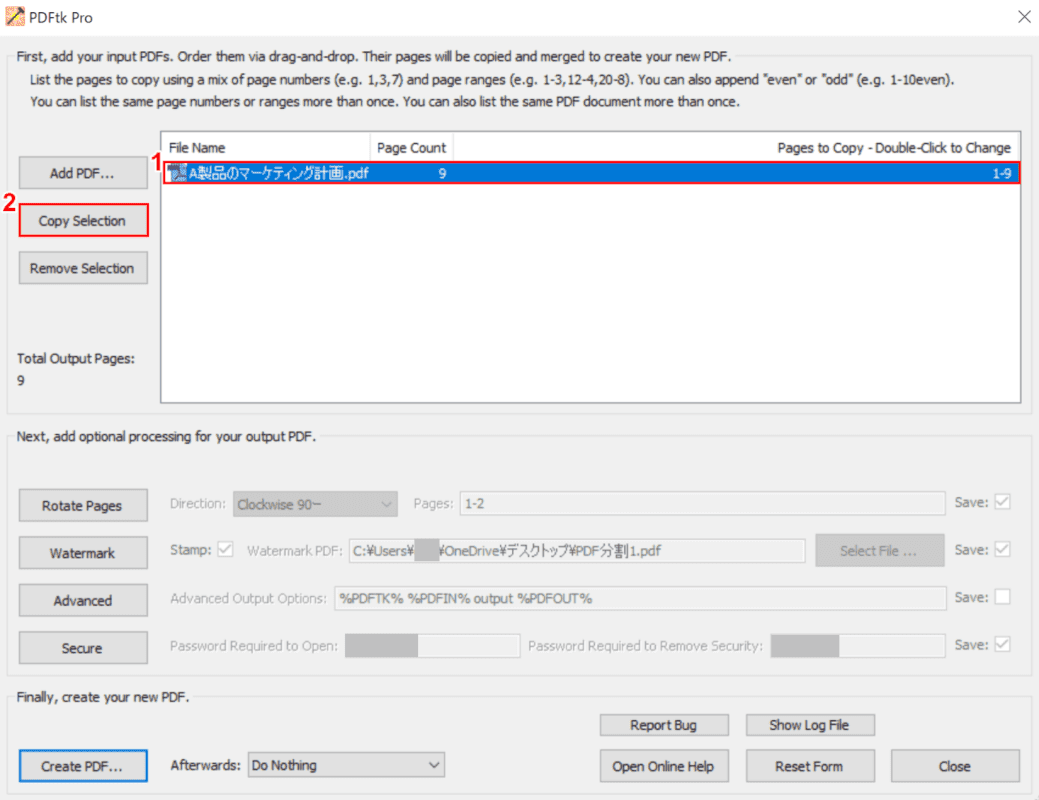1039x800 pixels.
Task: Toggle the Watermark Save checkbox
Action: (1003, 549)
